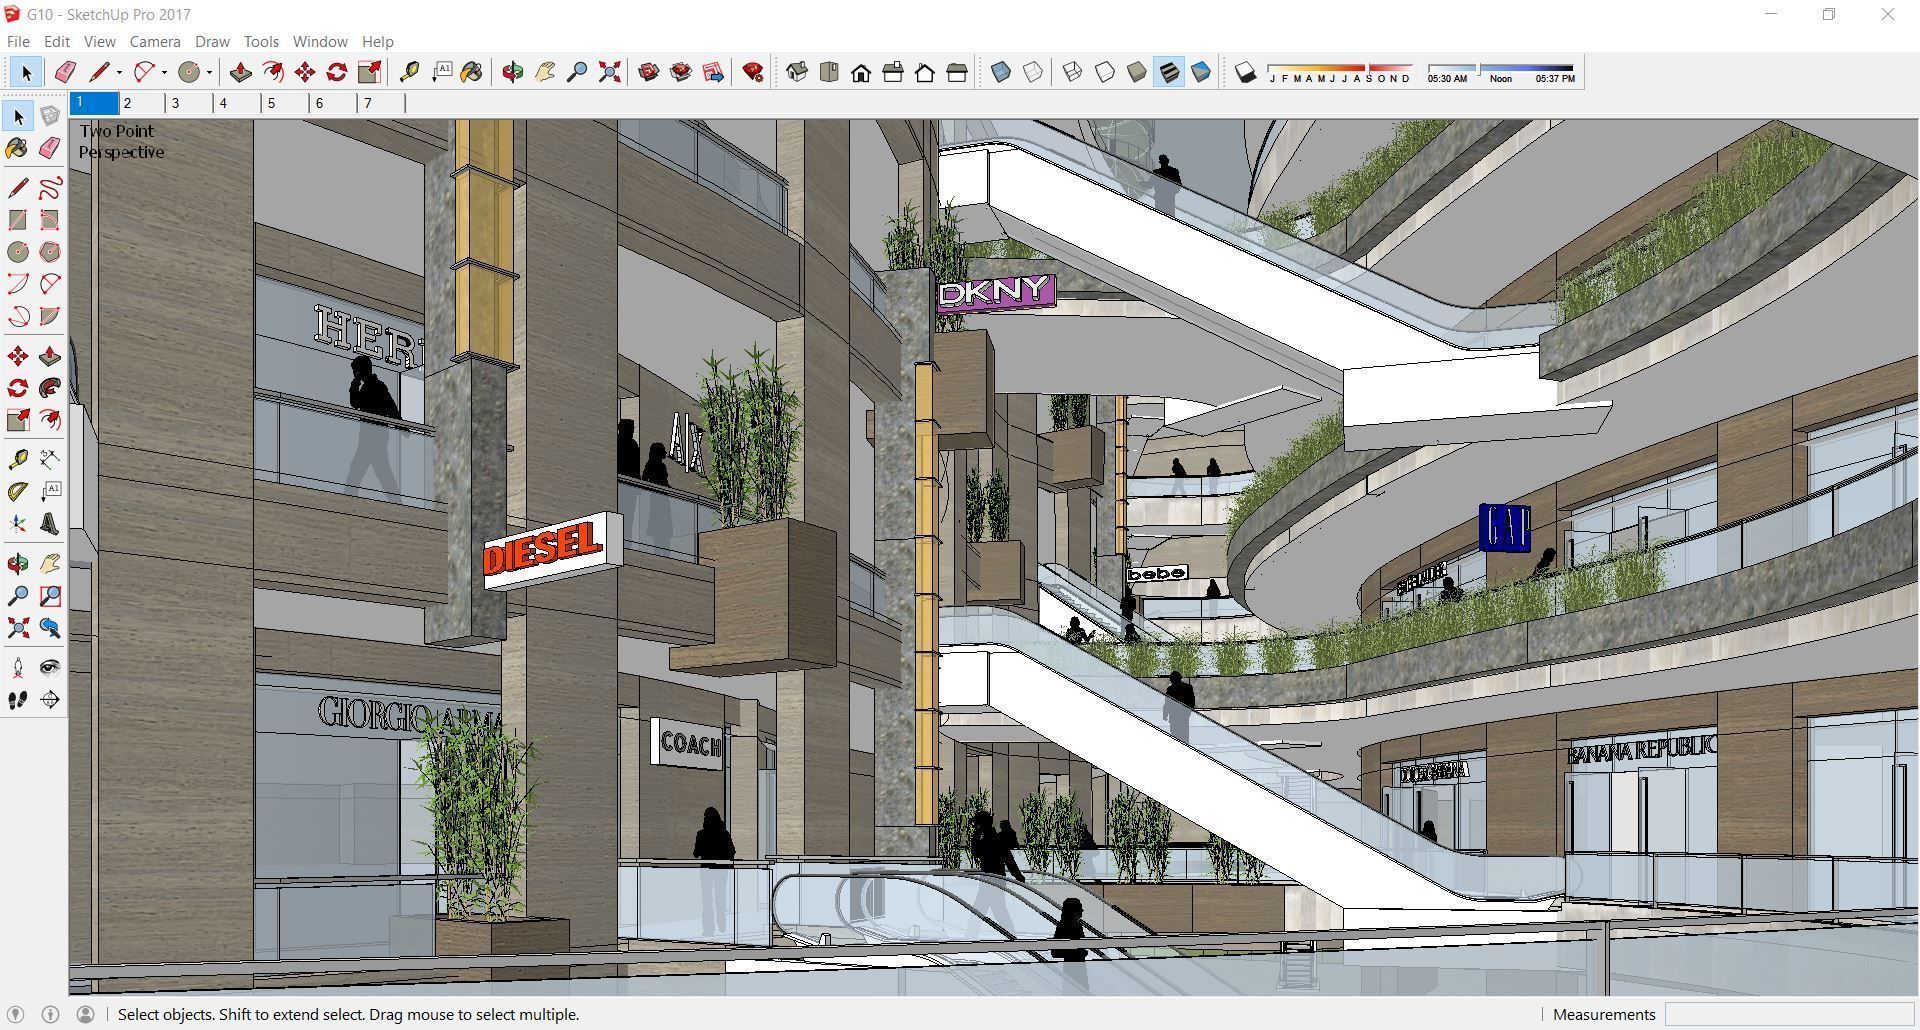Screen dimensions: 1920x1030
Task: Activate the Follow Me tool
Action: coord(50,388)
